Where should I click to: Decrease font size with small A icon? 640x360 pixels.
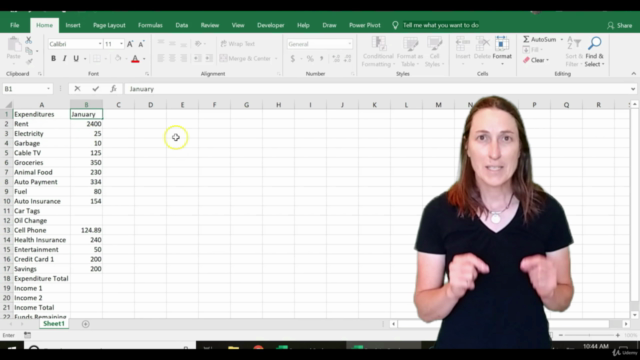coord(141,44)
